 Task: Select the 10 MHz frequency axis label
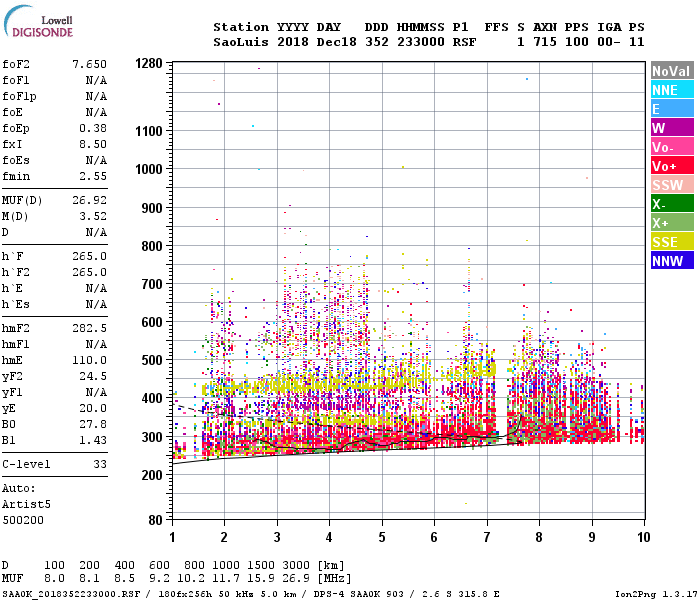coord(643,537)
